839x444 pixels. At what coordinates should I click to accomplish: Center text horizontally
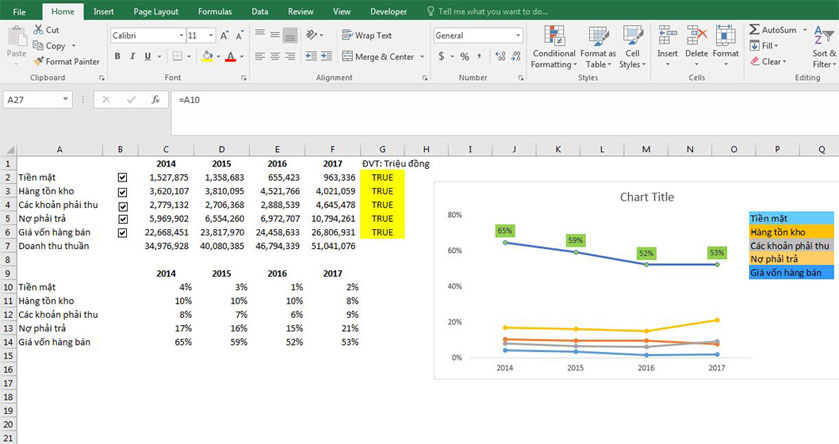tap(275, 56)
